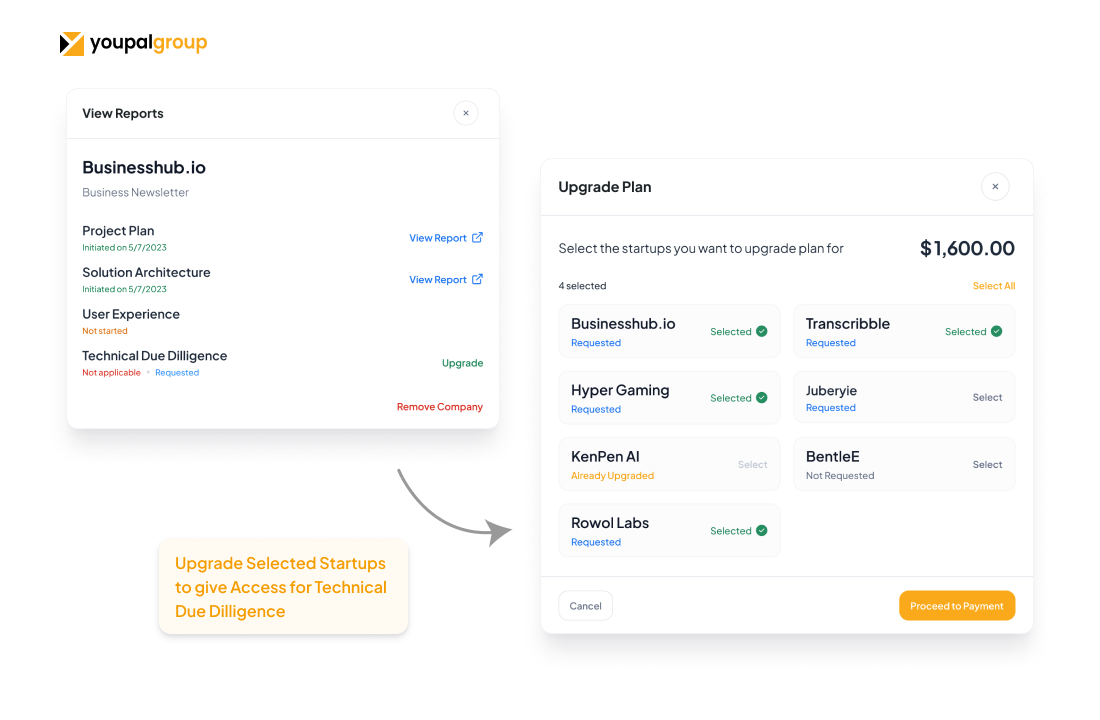The width and height of the screenshot is (1100, 720).
Task: Click the Businesshub.io company heading
Action: 144,167
